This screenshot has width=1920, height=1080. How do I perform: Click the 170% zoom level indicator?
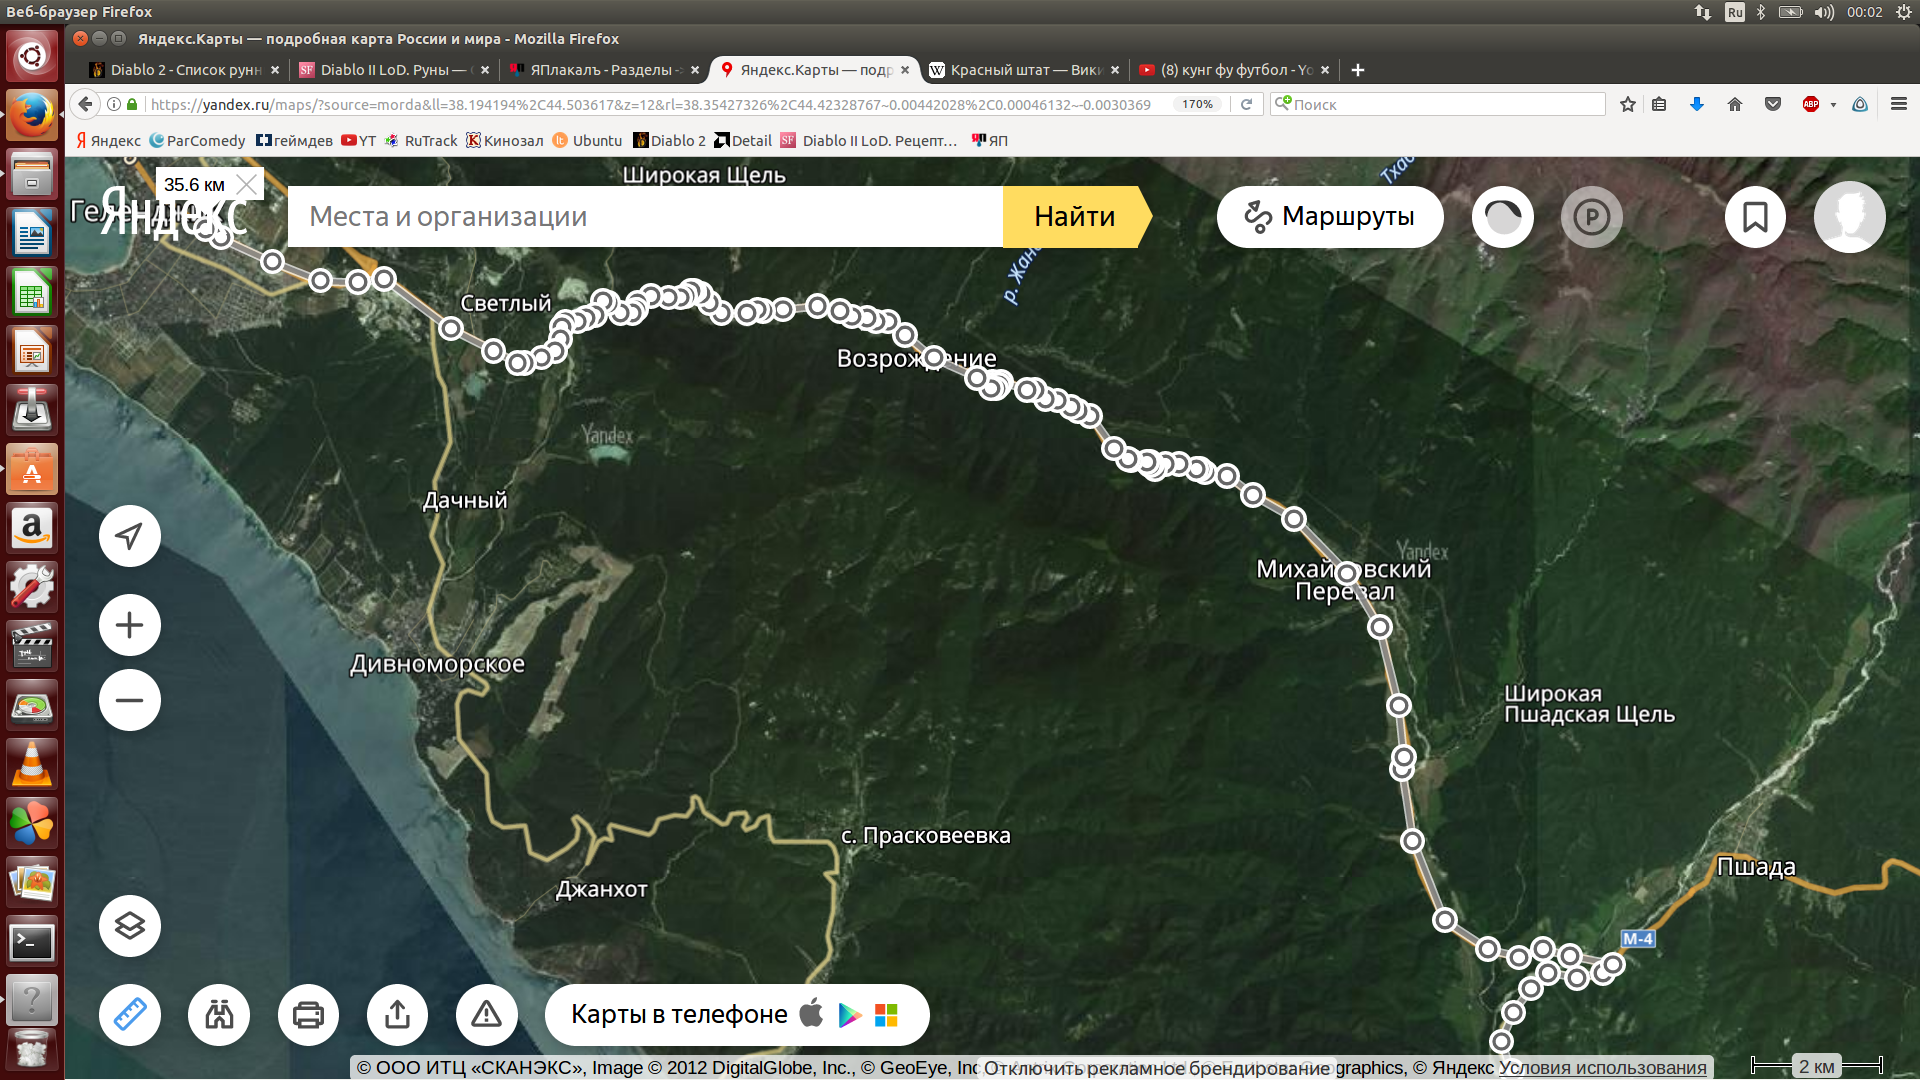coord(1197,104)
